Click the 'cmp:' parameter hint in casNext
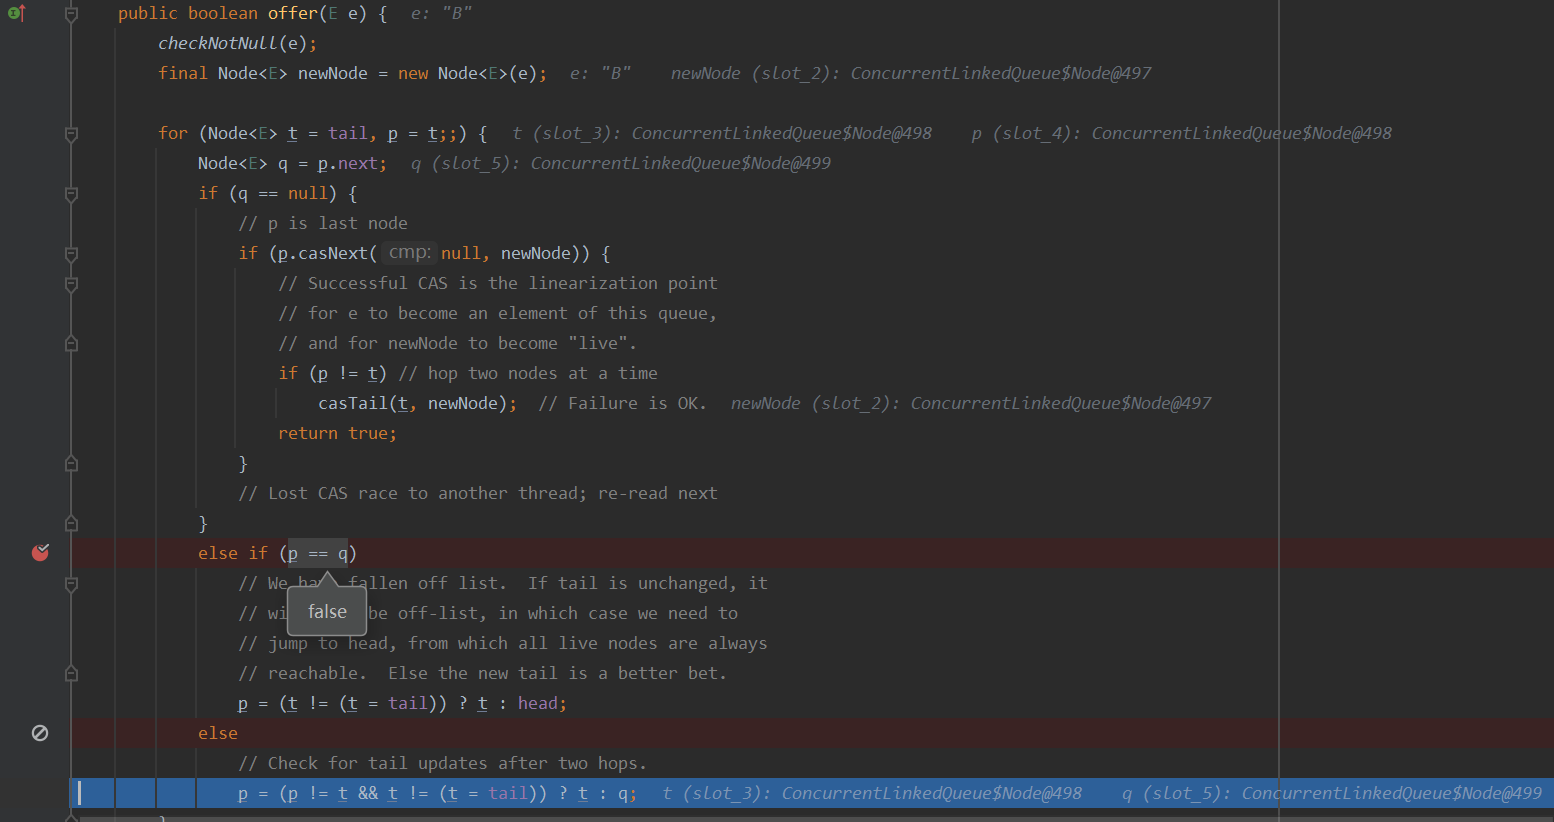Image resolution: width=1554 pixels, height=822 pixels. tap(409, 253)
